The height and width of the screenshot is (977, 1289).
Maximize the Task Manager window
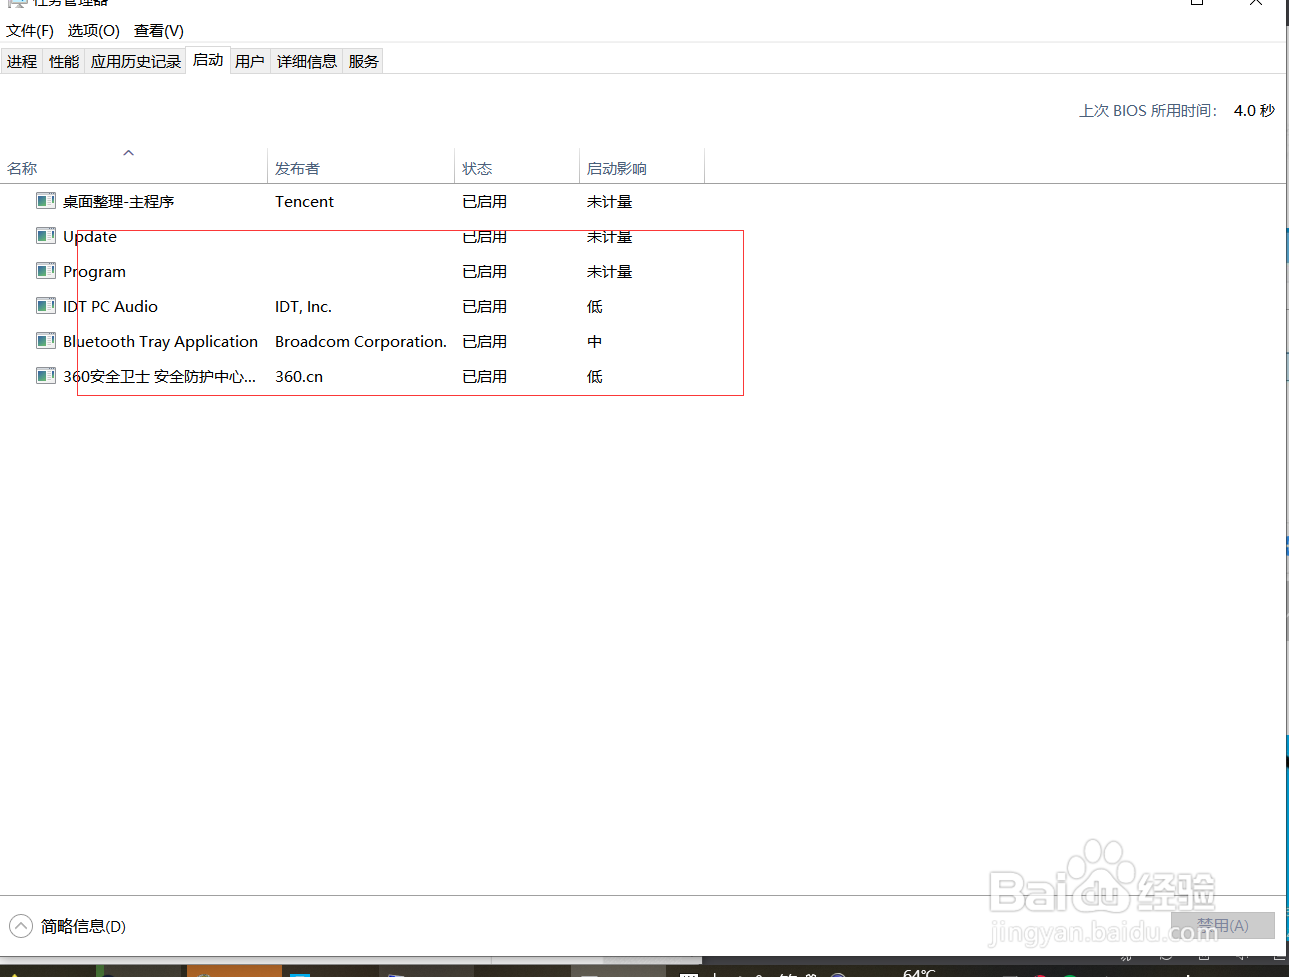[1197, 3]
